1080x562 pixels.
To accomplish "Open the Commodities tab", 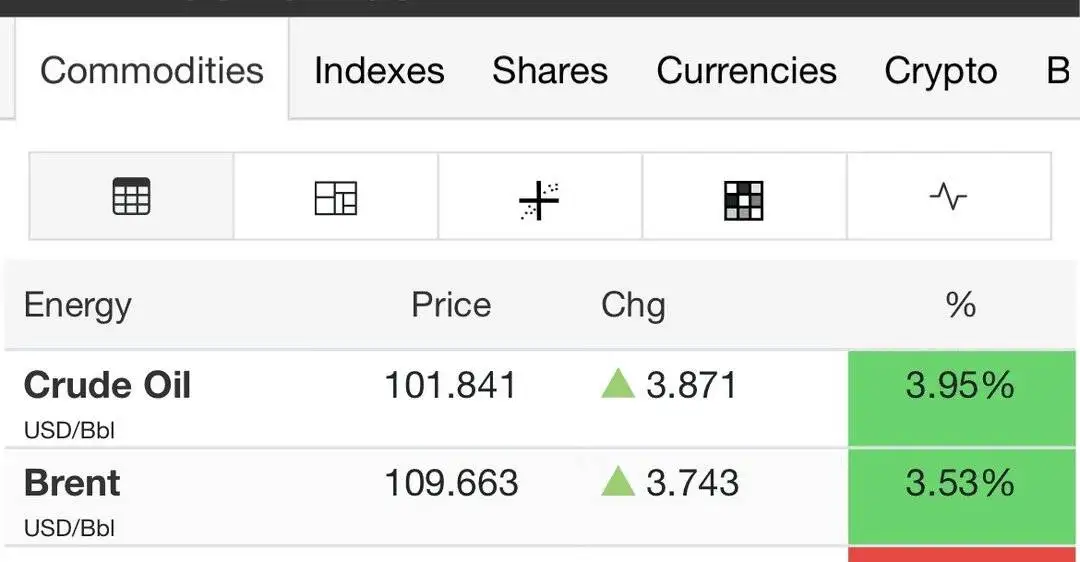I will click(152, 70).
